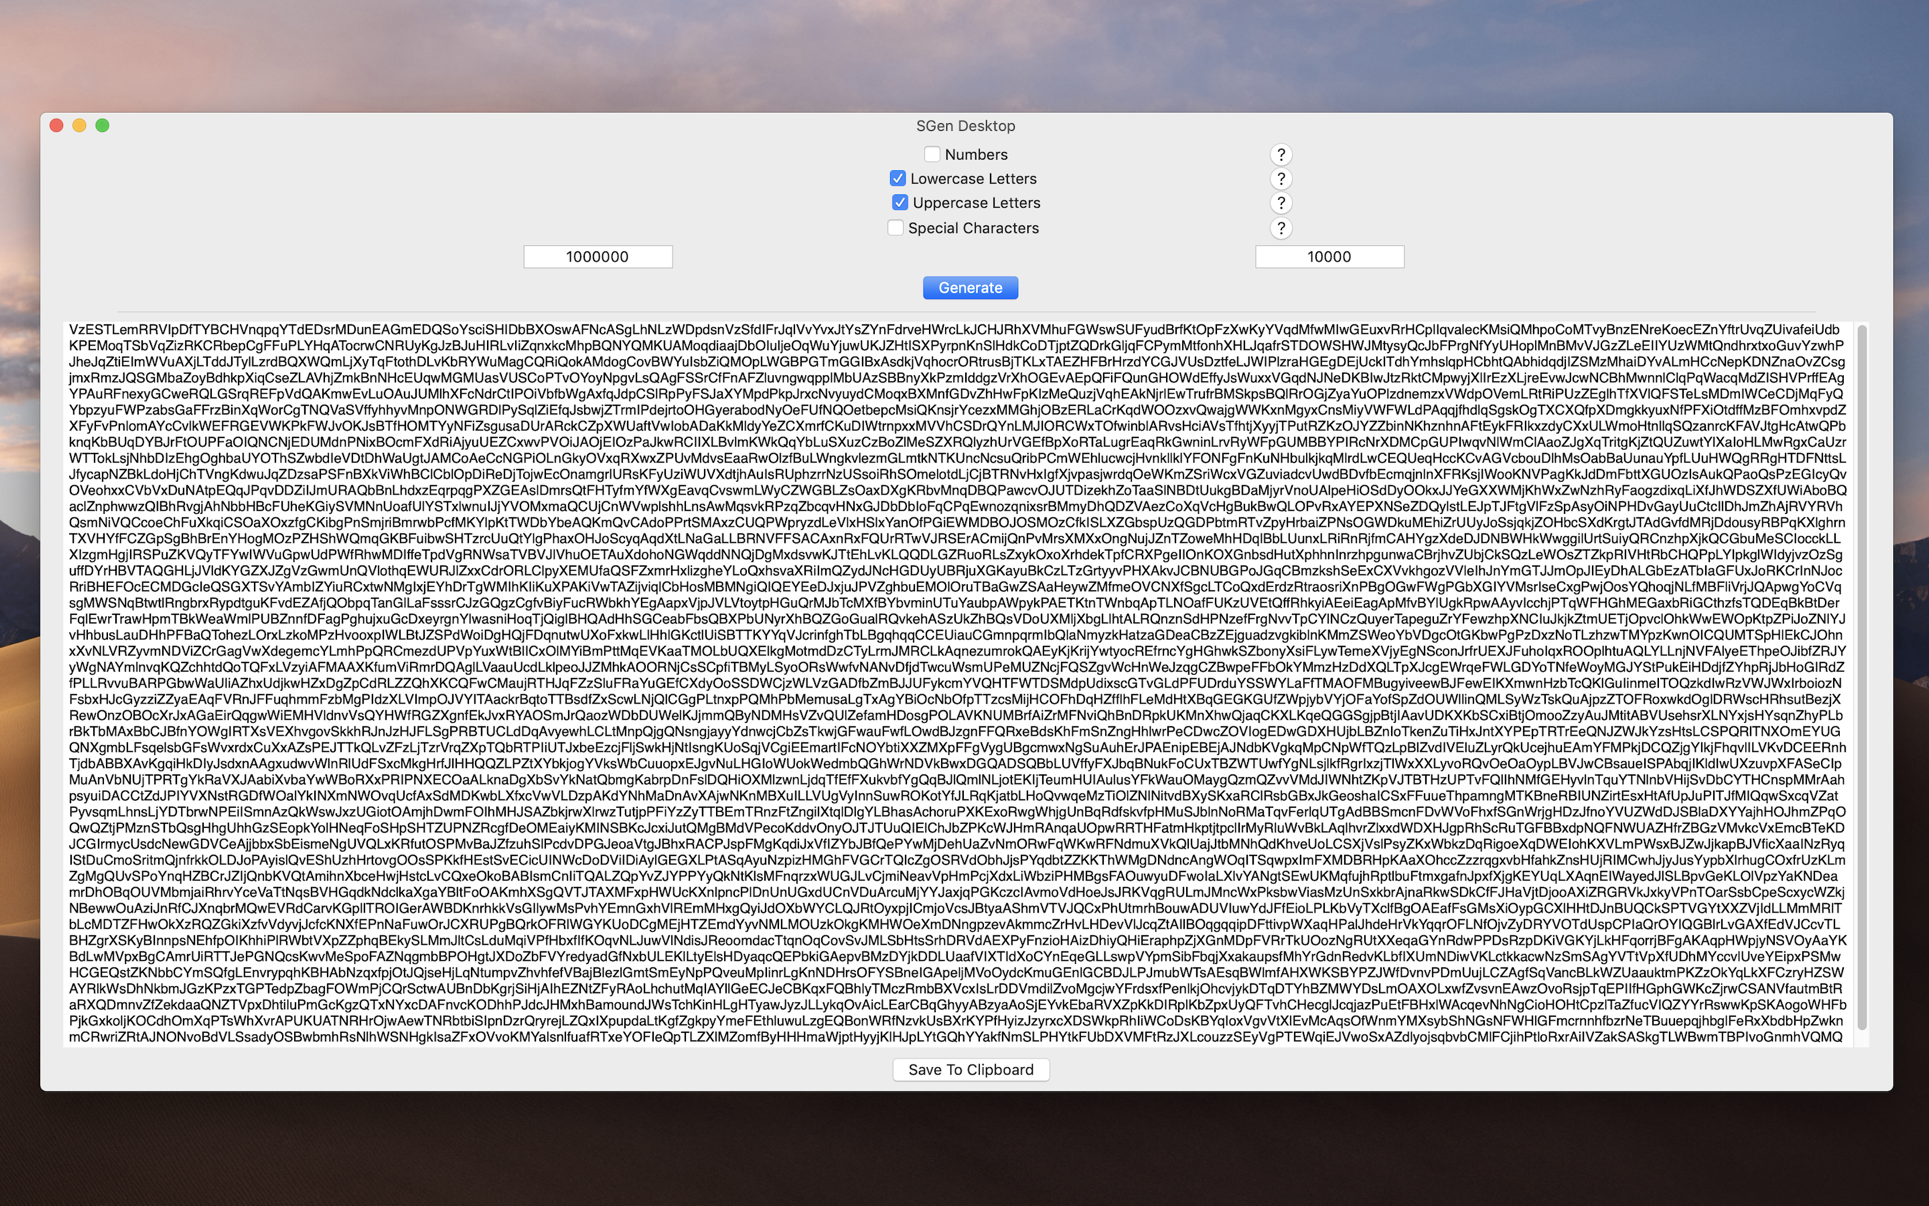1929x1206 pixels.
Task: Open help for Uppercase Letters option
Action: [x=1280, y=203]
